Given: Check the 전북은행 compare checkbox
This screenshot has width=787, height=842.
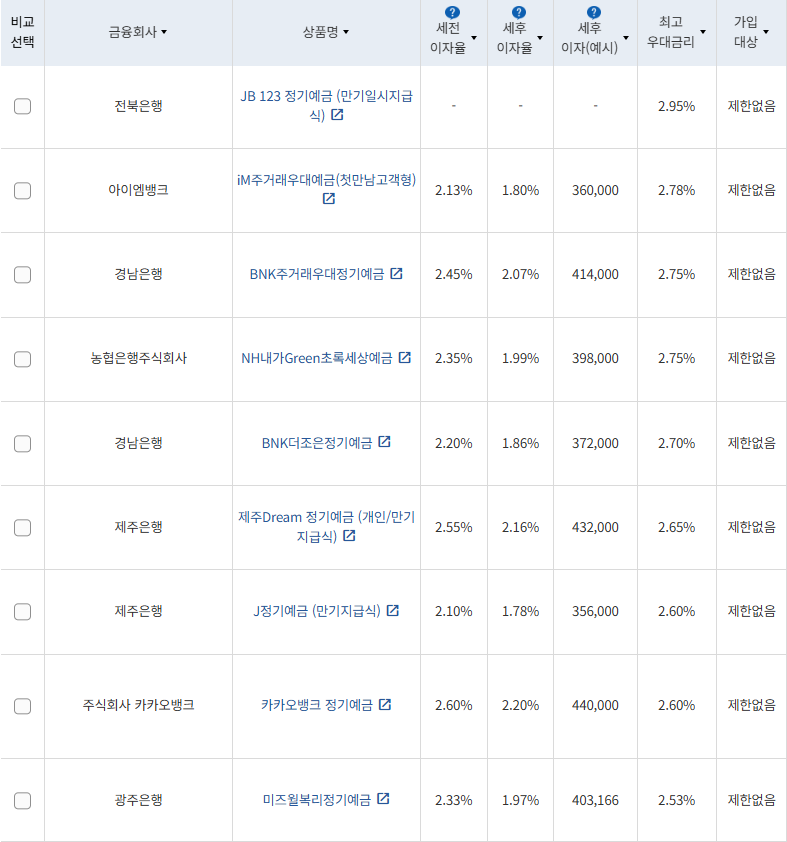Looking at the screenshot, I should (23, 106).
